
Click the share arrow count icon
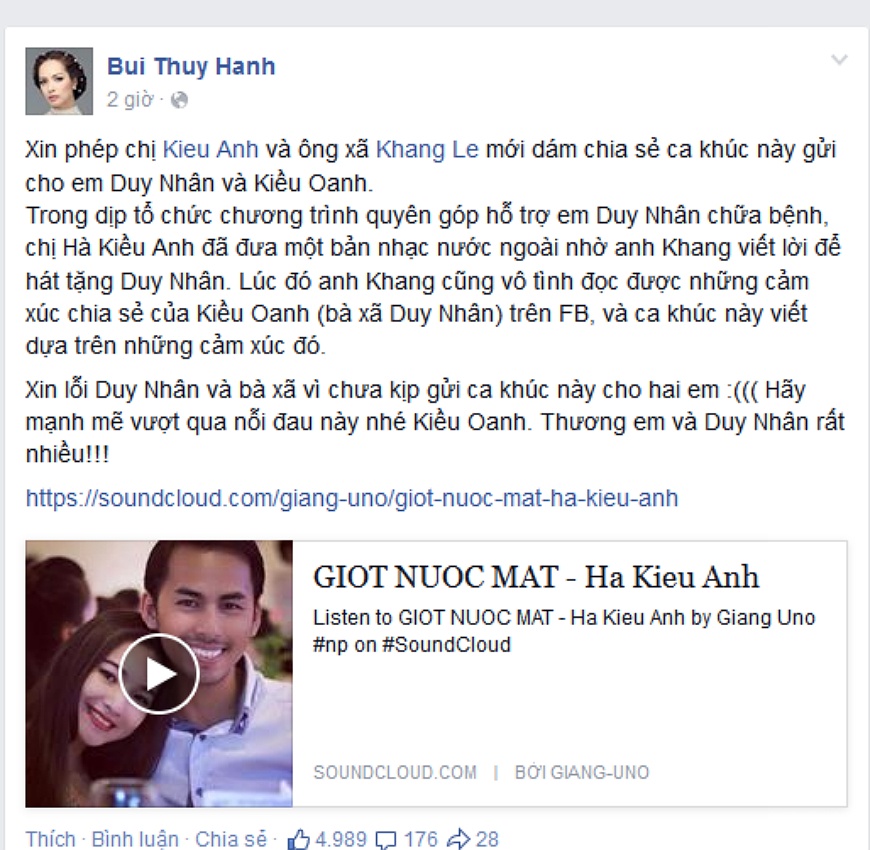click(x=458, y=839)
